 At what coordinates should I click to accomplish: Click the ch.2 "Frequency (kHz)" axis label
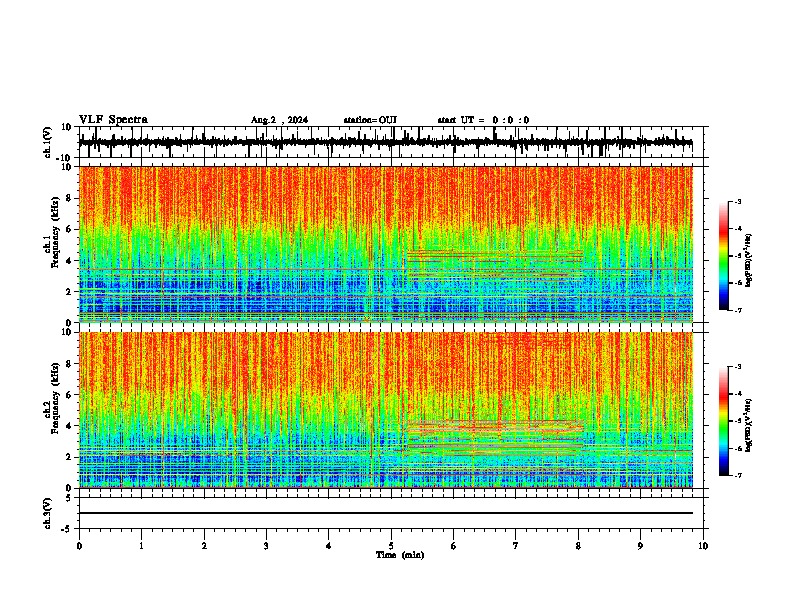click(55, 398)
